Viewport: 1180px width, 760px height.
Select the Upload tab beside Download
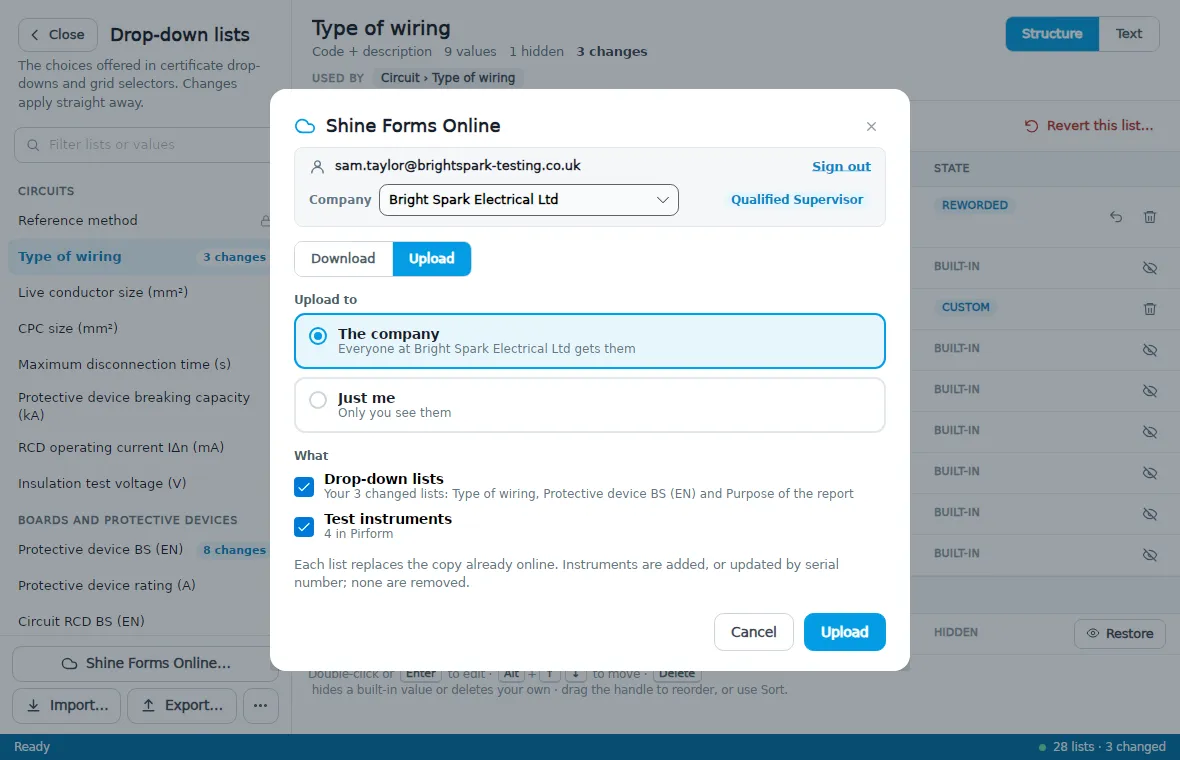pos(431,259)
